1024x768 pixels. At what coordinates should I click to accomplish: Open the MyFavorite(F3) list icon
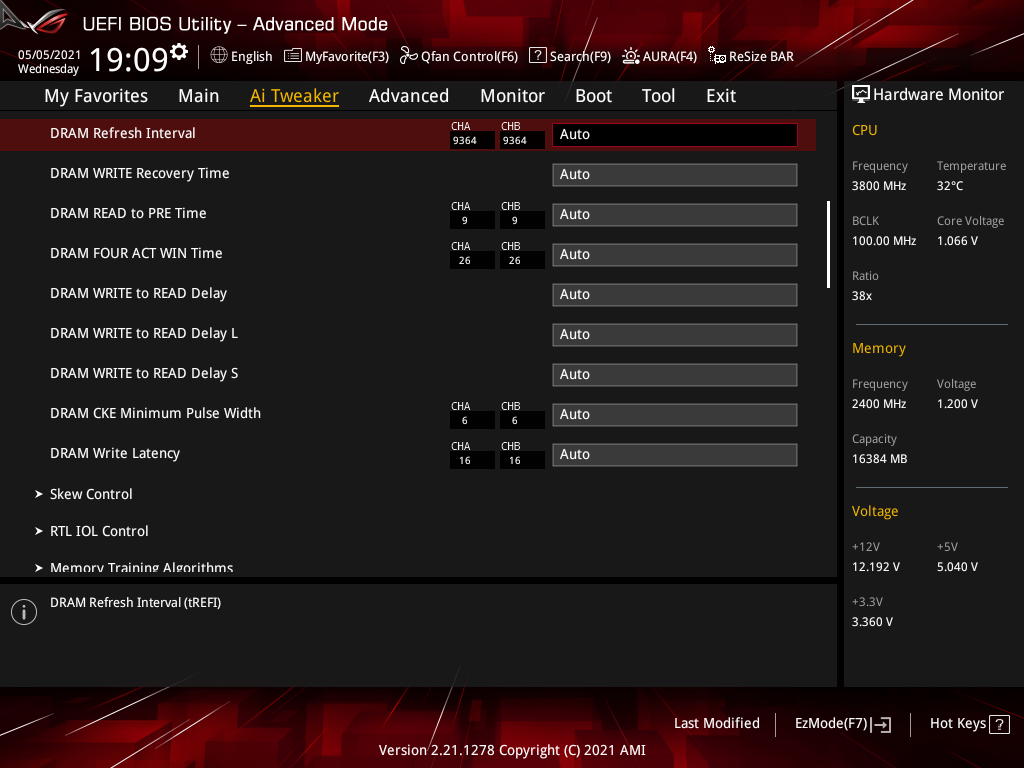[293, 56]
